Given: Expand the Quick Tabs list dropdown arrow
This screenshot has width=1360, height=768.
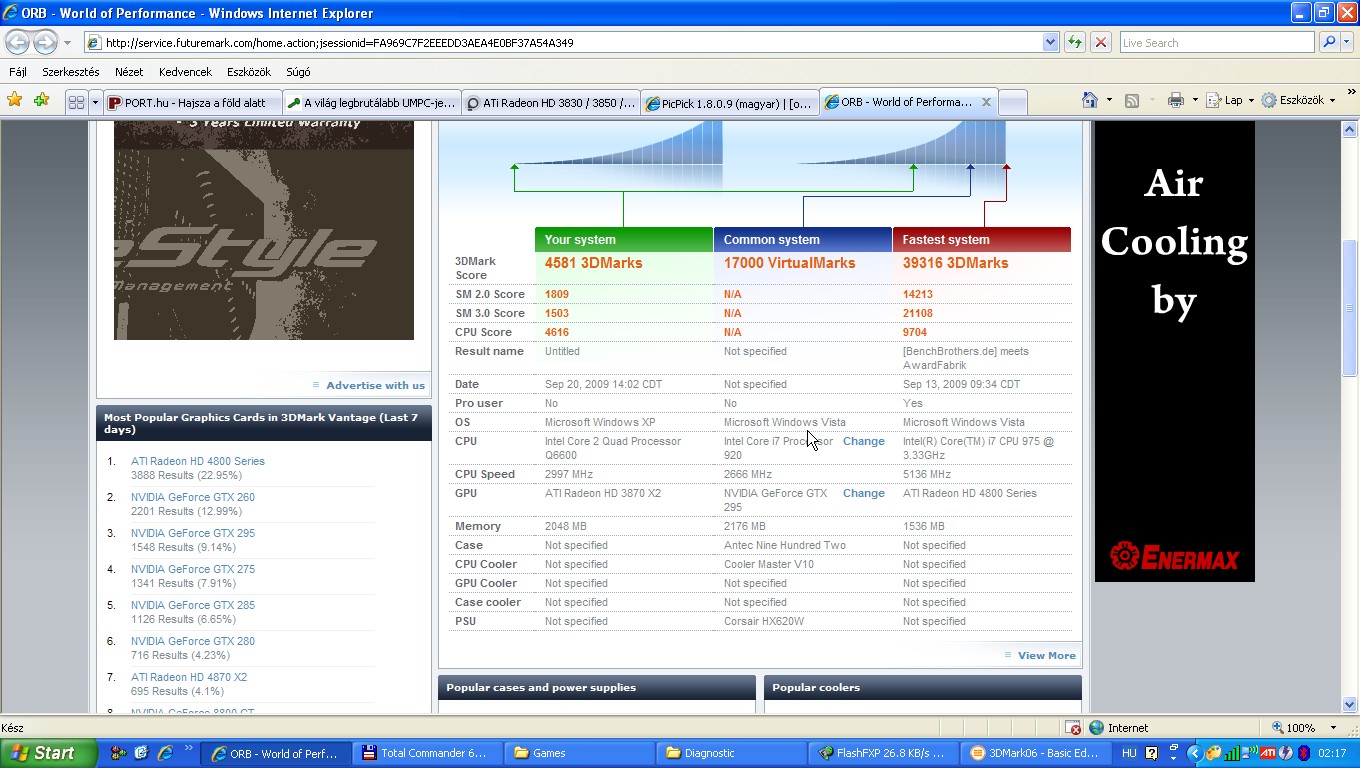Looking at the screenshot, I should tap(95, 102).
